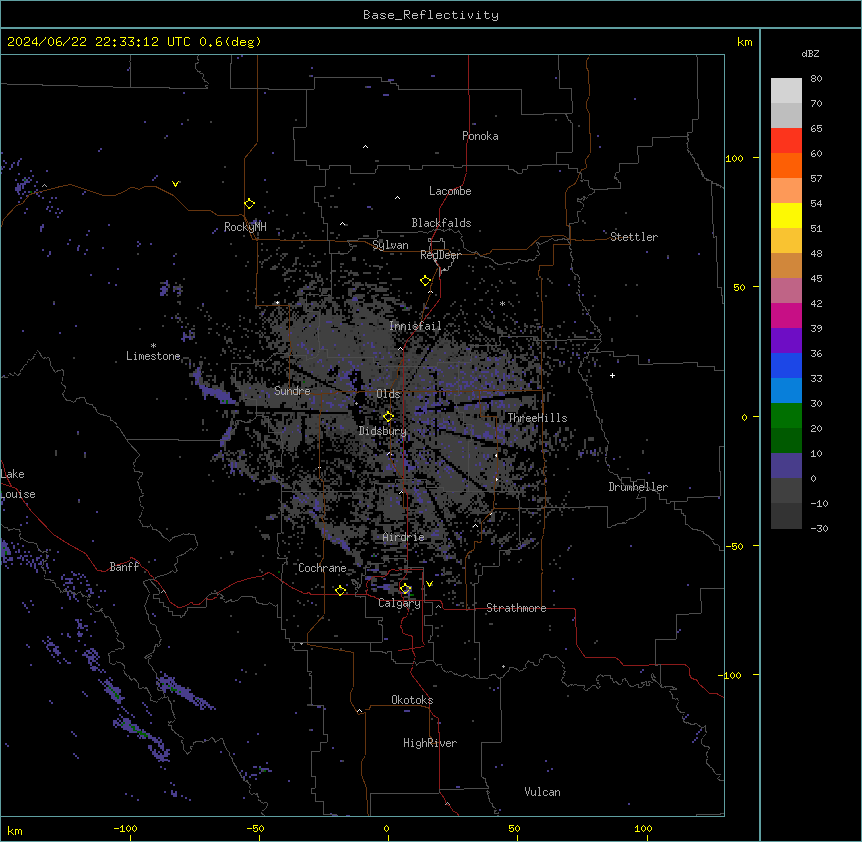Click the ThreeHills town label
This screenshot has height=842, width=862.
coord(537,418)
